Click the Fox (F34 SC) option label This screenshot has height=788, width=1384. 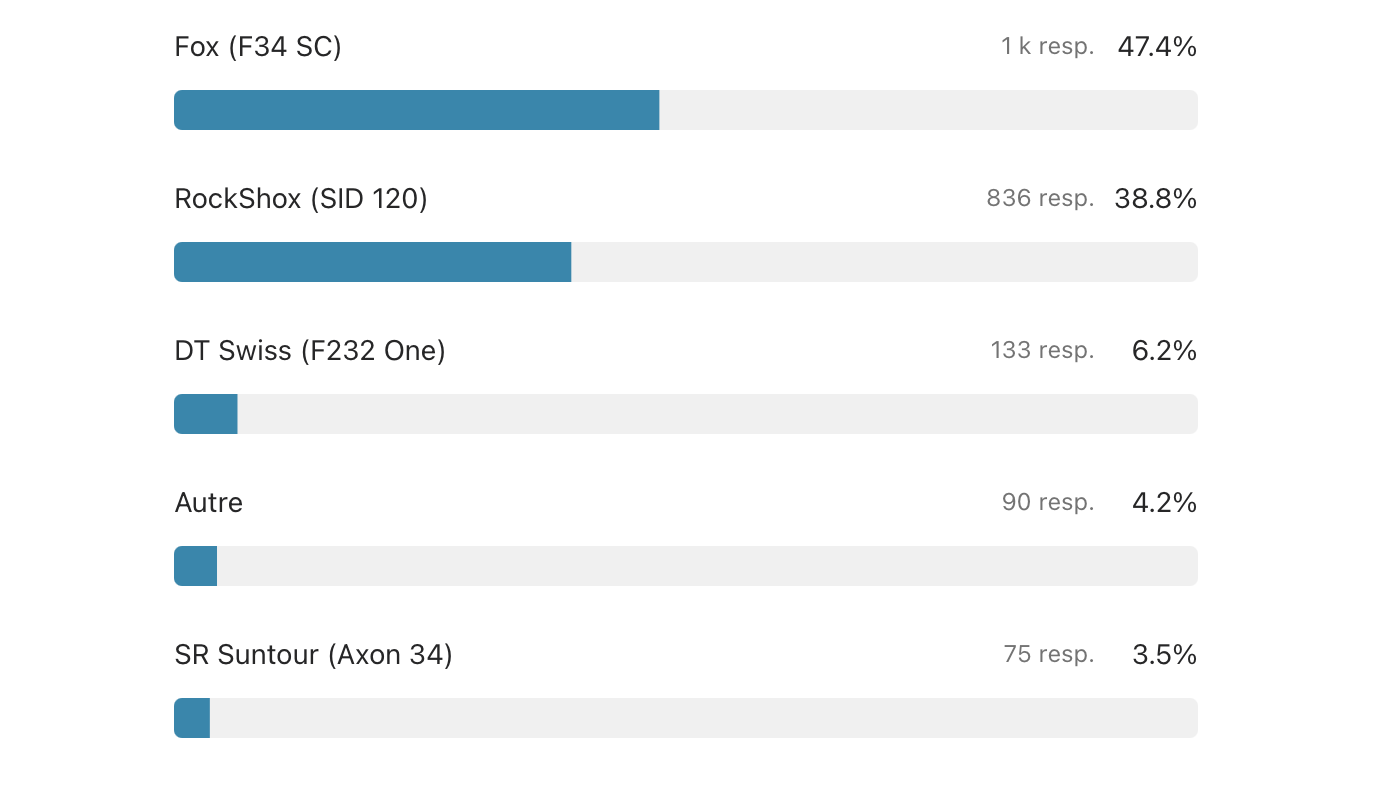click(258, 47)
